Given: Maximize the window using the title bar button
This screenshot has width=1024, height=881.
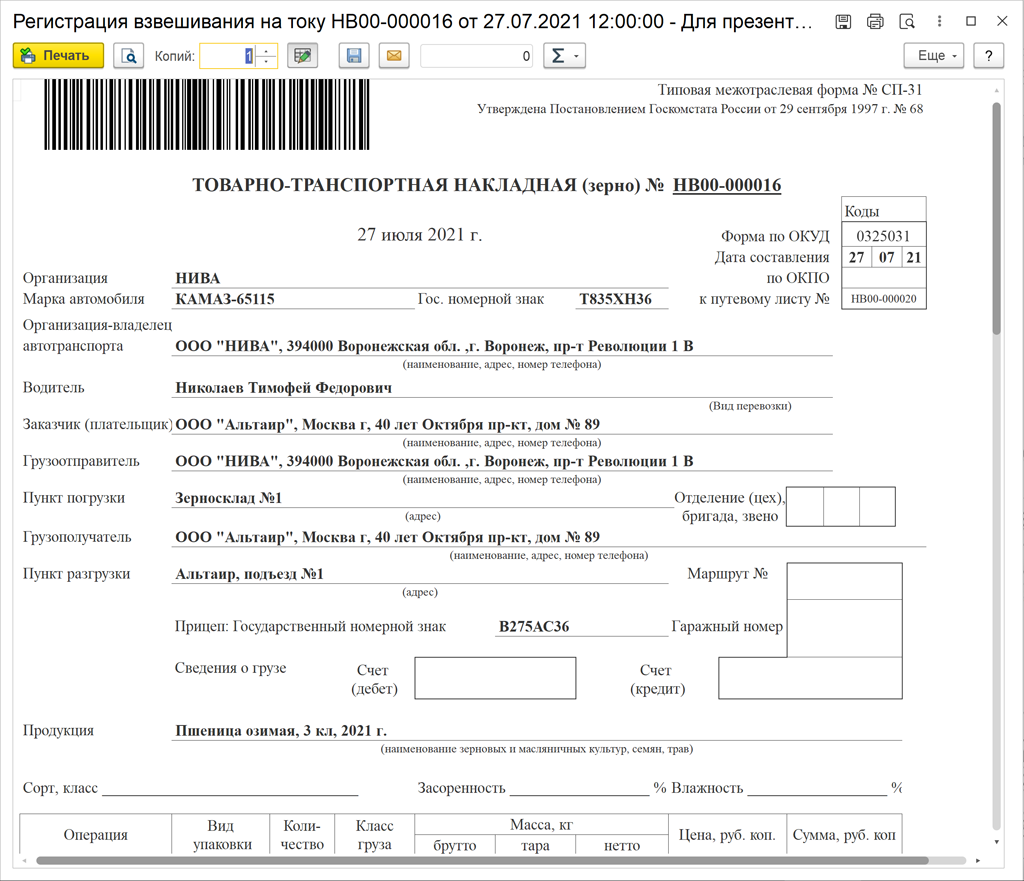Looking at the screenshot, I should point(971,21).
